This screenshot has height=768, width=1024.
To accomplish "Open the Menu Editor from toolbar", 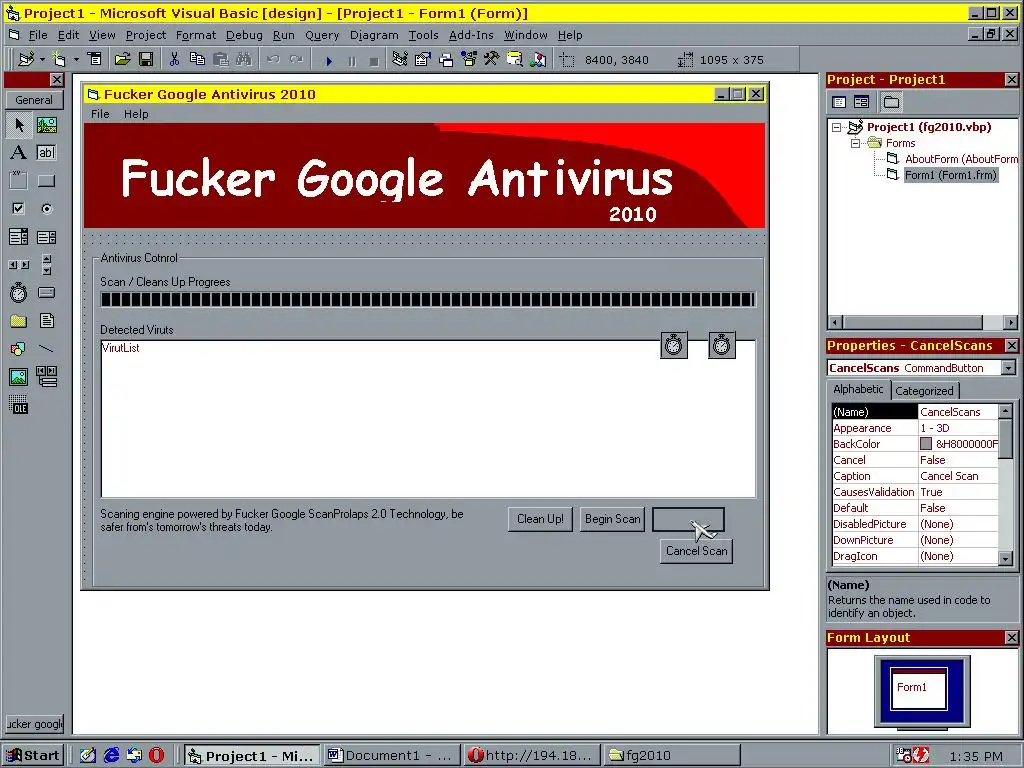I will pos(95,59).
